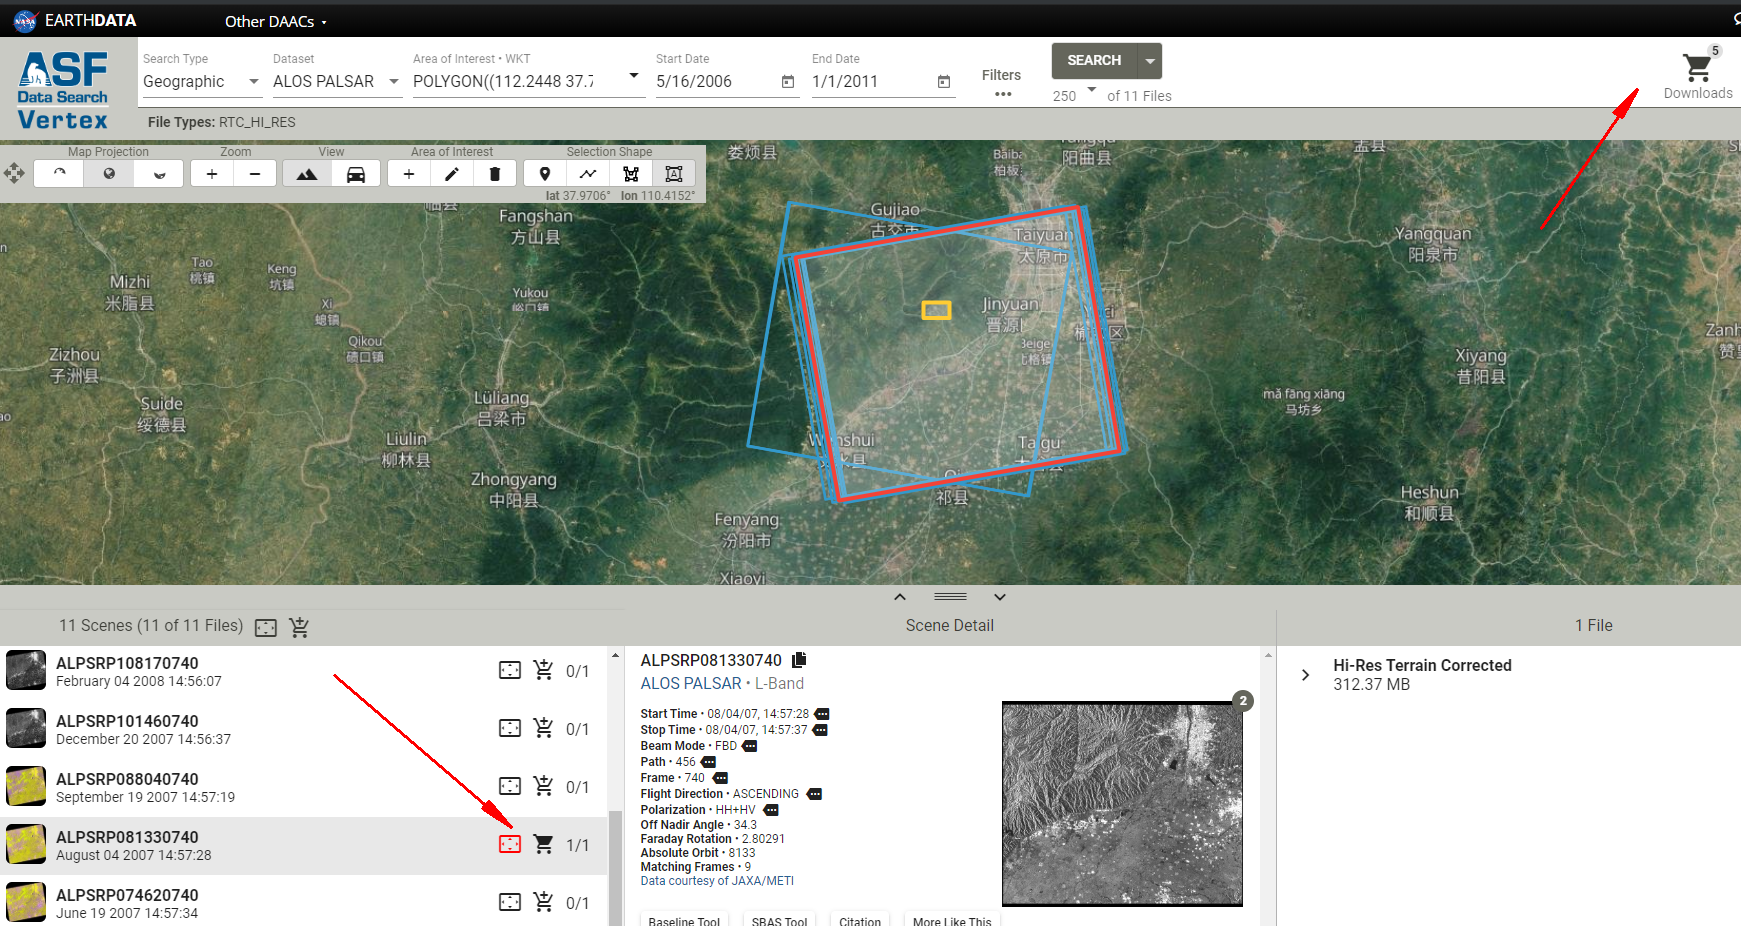The height and width of the screenshot is (926, 1741).
Task: Select the arc map projection icon
Action: tap(58, 173)
